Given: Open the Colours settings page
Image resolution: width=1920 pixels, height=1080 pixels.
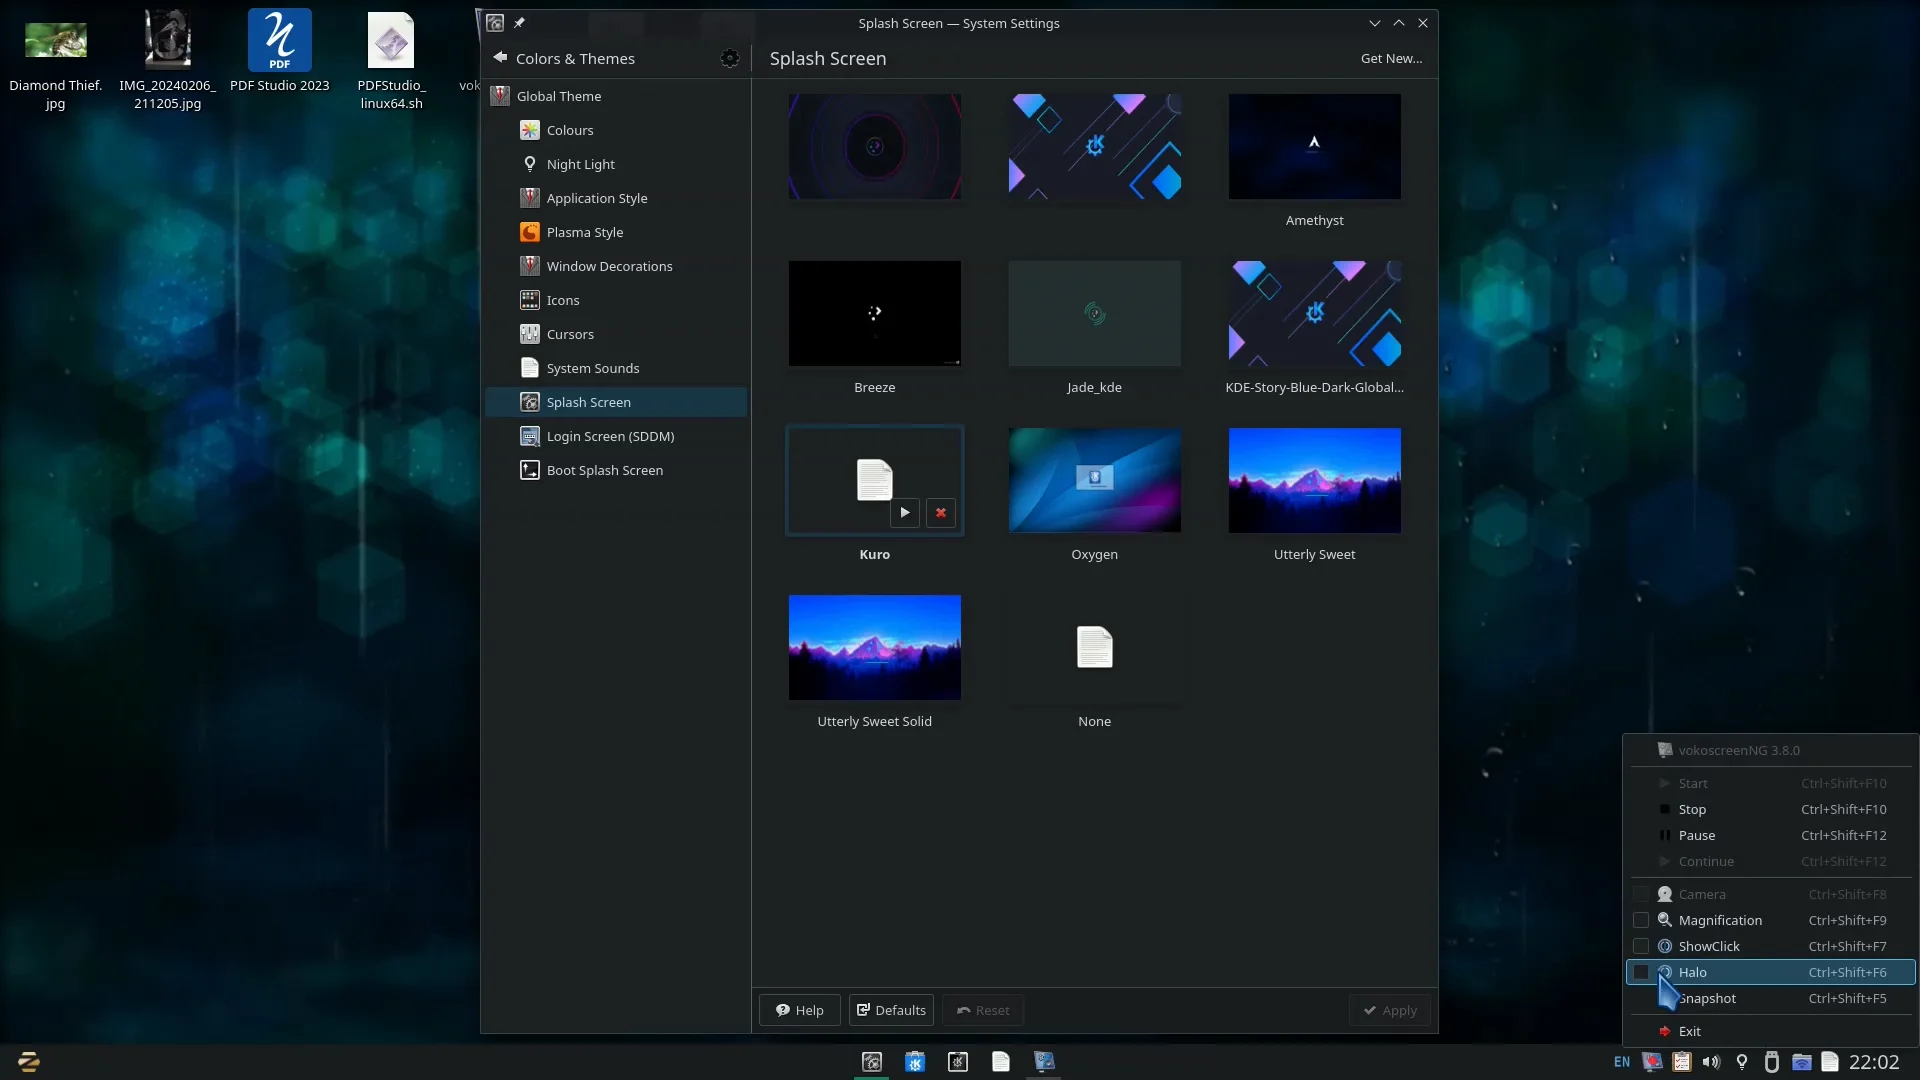Looking at the screenshot, I should 616,130.
